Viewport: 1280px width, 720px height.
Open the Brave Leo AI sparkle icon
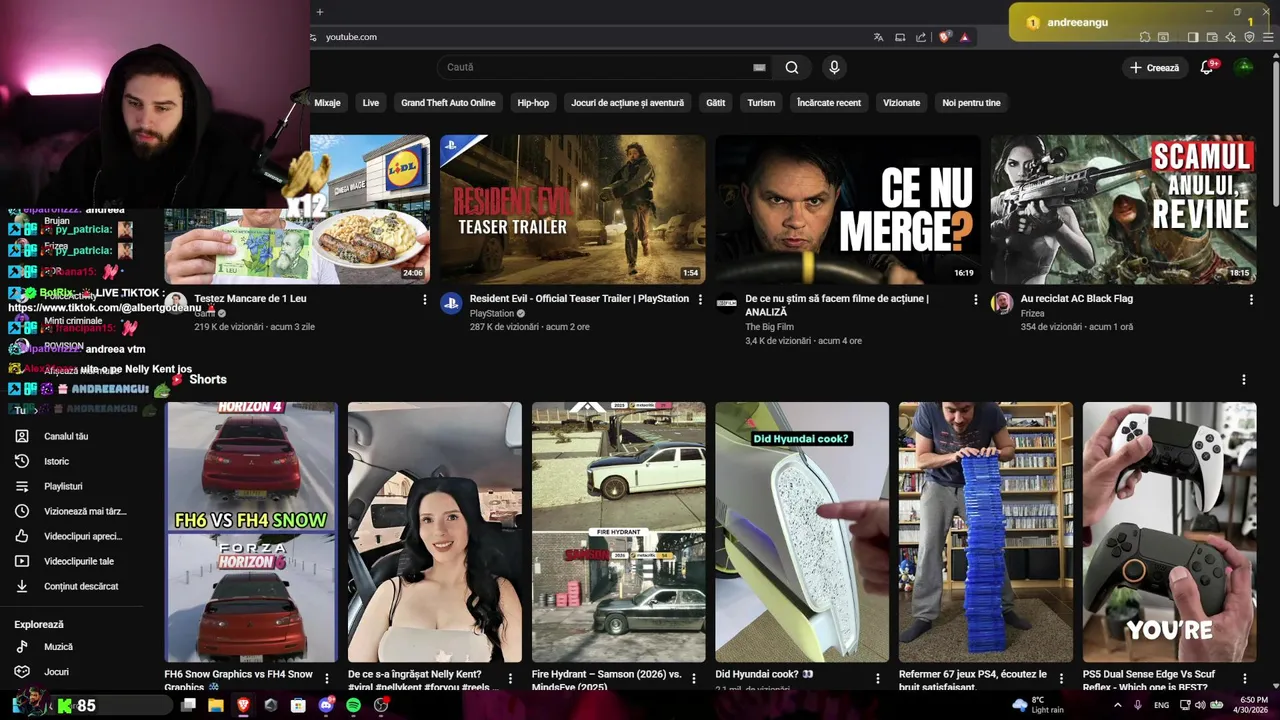[1230, 37]
